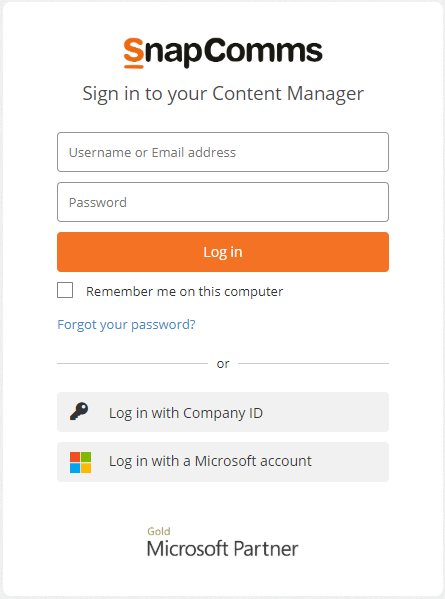The width and height of the screenshot is (445, 599).
Task: Click the divider line right of "or"
Action: click(x=314, y=364)
